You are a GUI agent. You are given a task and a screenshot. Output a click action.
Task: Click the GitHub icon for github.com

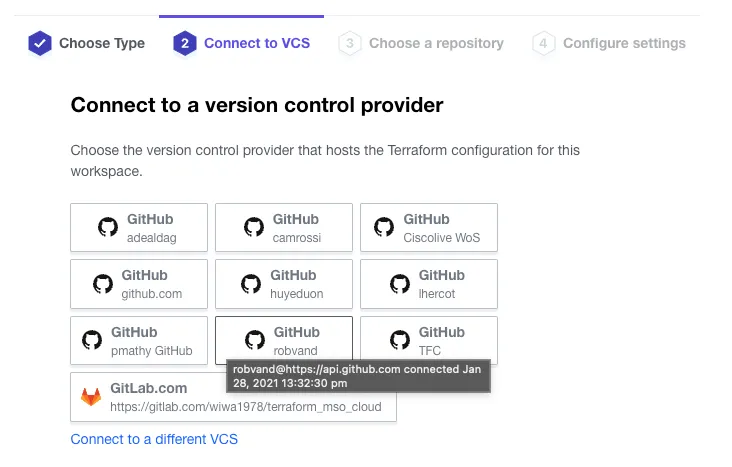click(103, 284)
